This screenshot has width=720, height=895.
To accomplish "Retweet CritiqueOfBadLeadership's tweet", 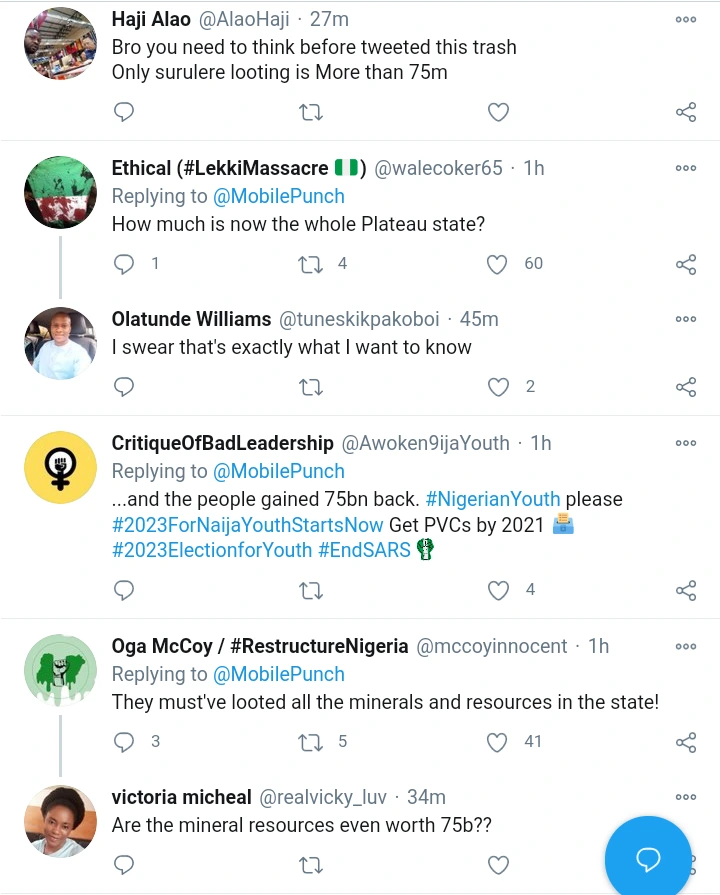I will point(311,590).
